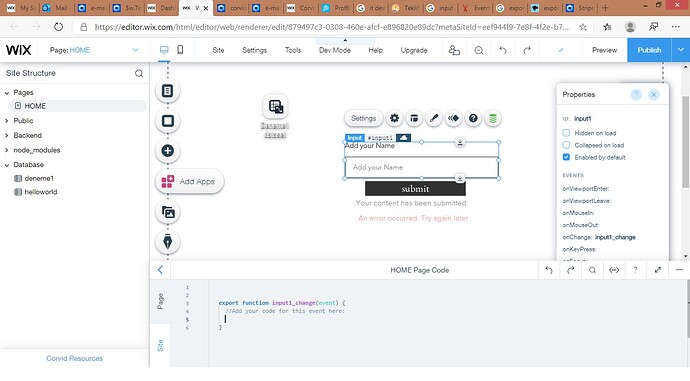The width and height of the screenshot is (690, 381).
Task: Expand the Public folder
Action: coord(7,121)
